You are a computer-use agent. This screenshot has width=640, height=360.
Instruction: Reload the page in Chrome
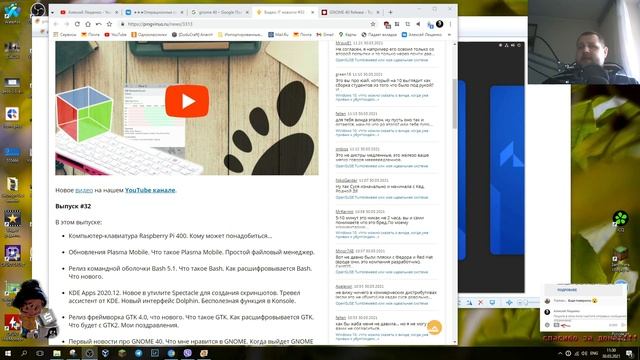77,24
